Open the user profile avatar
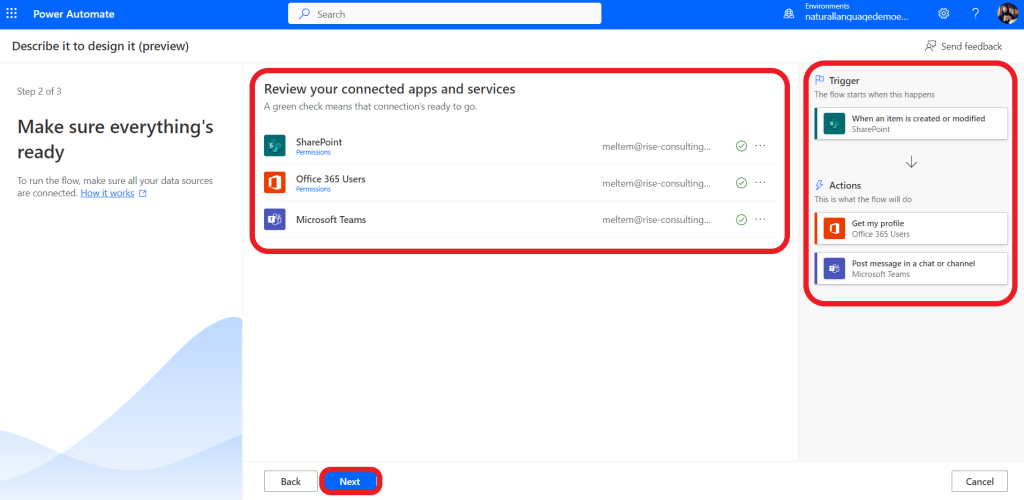 tap(1007, 14)
